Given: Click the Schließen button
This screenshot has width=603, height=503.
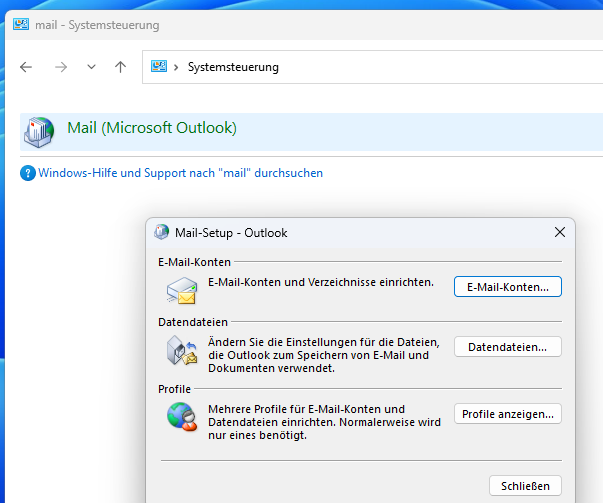Looking at the screenshot, I should point(525,486).
